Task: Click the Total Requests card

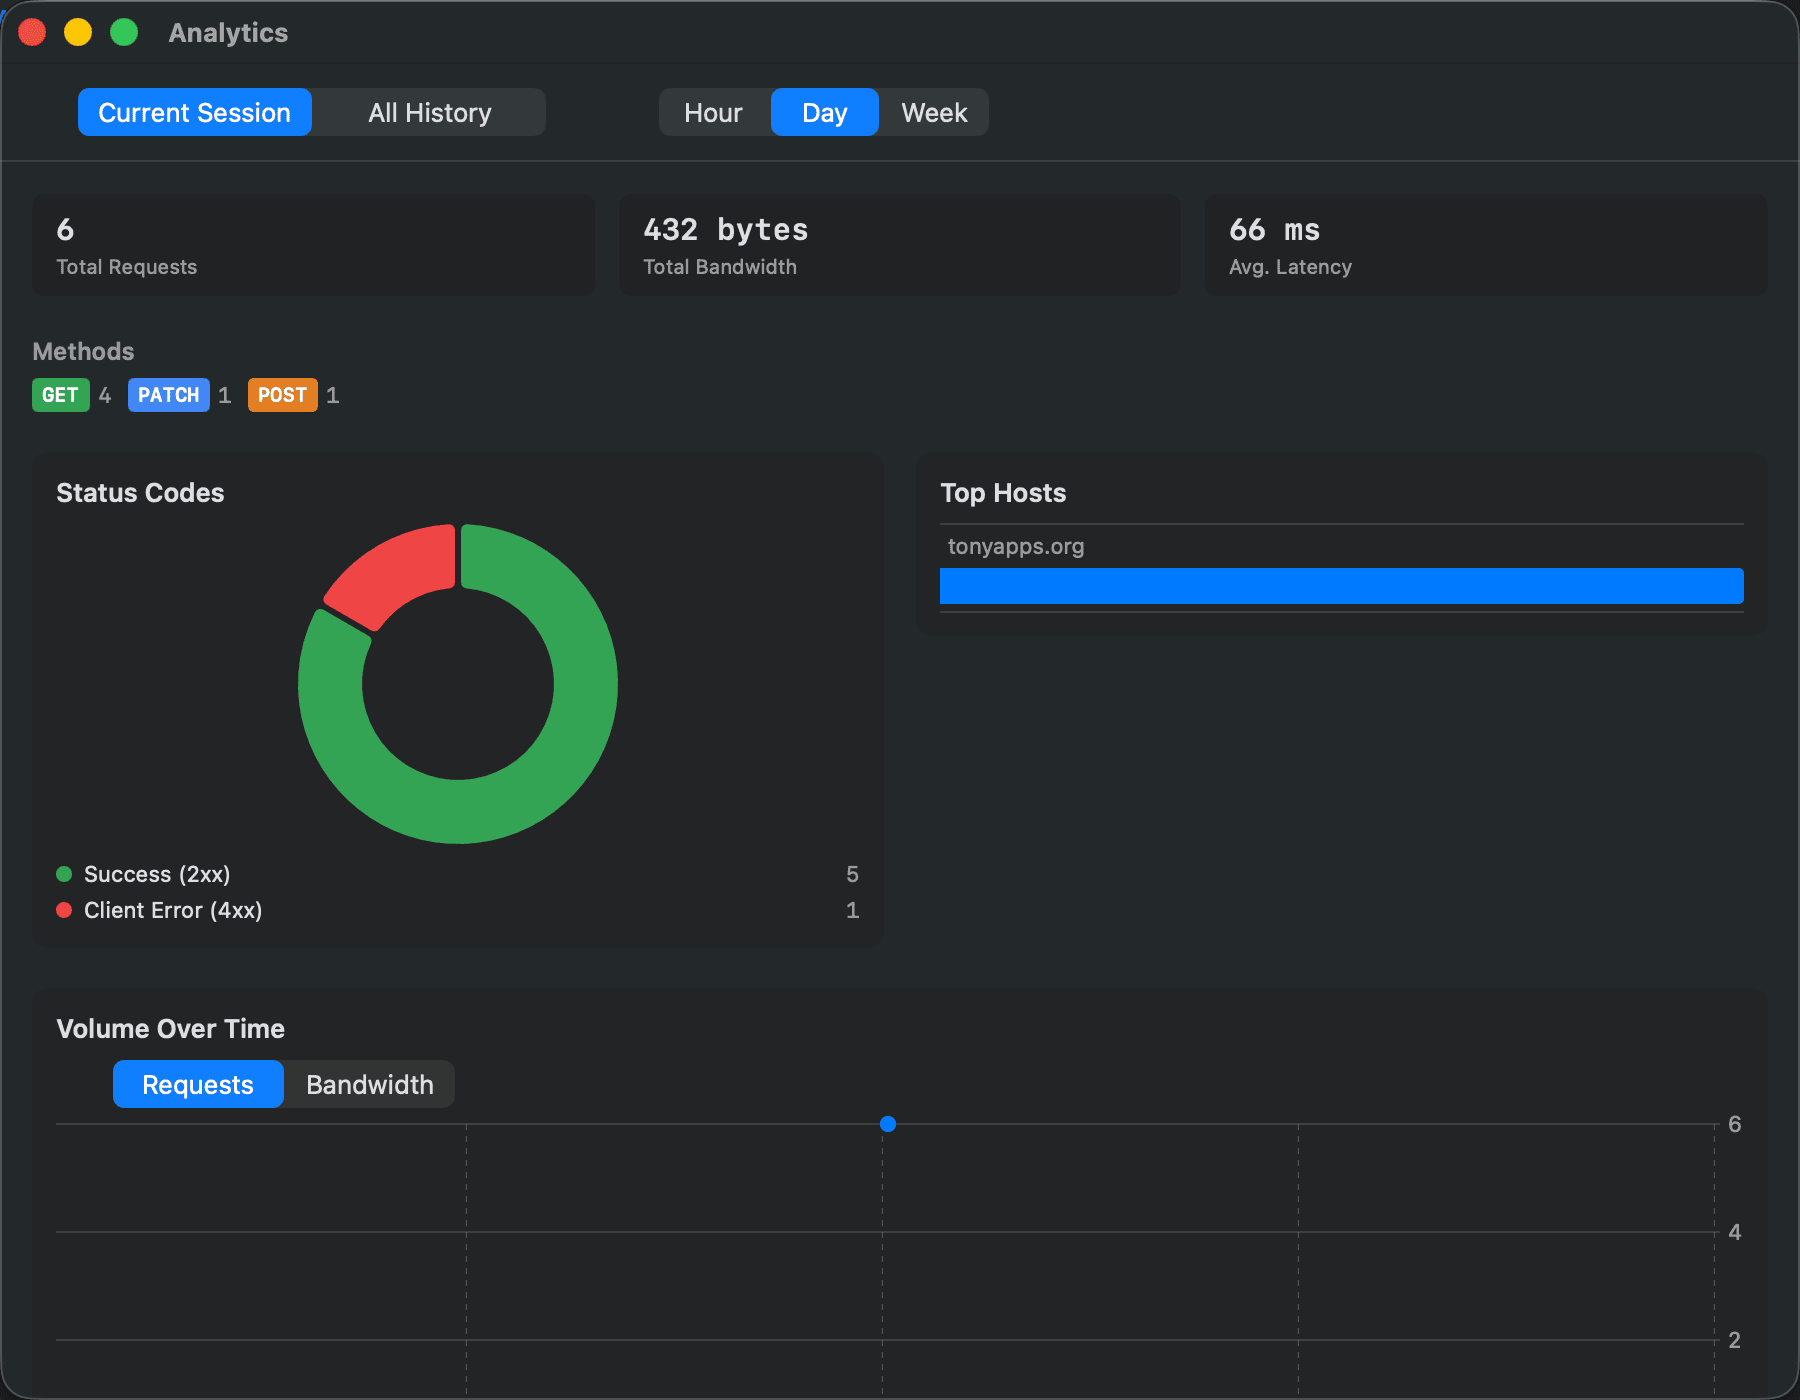Action: [x=313, y=245]
